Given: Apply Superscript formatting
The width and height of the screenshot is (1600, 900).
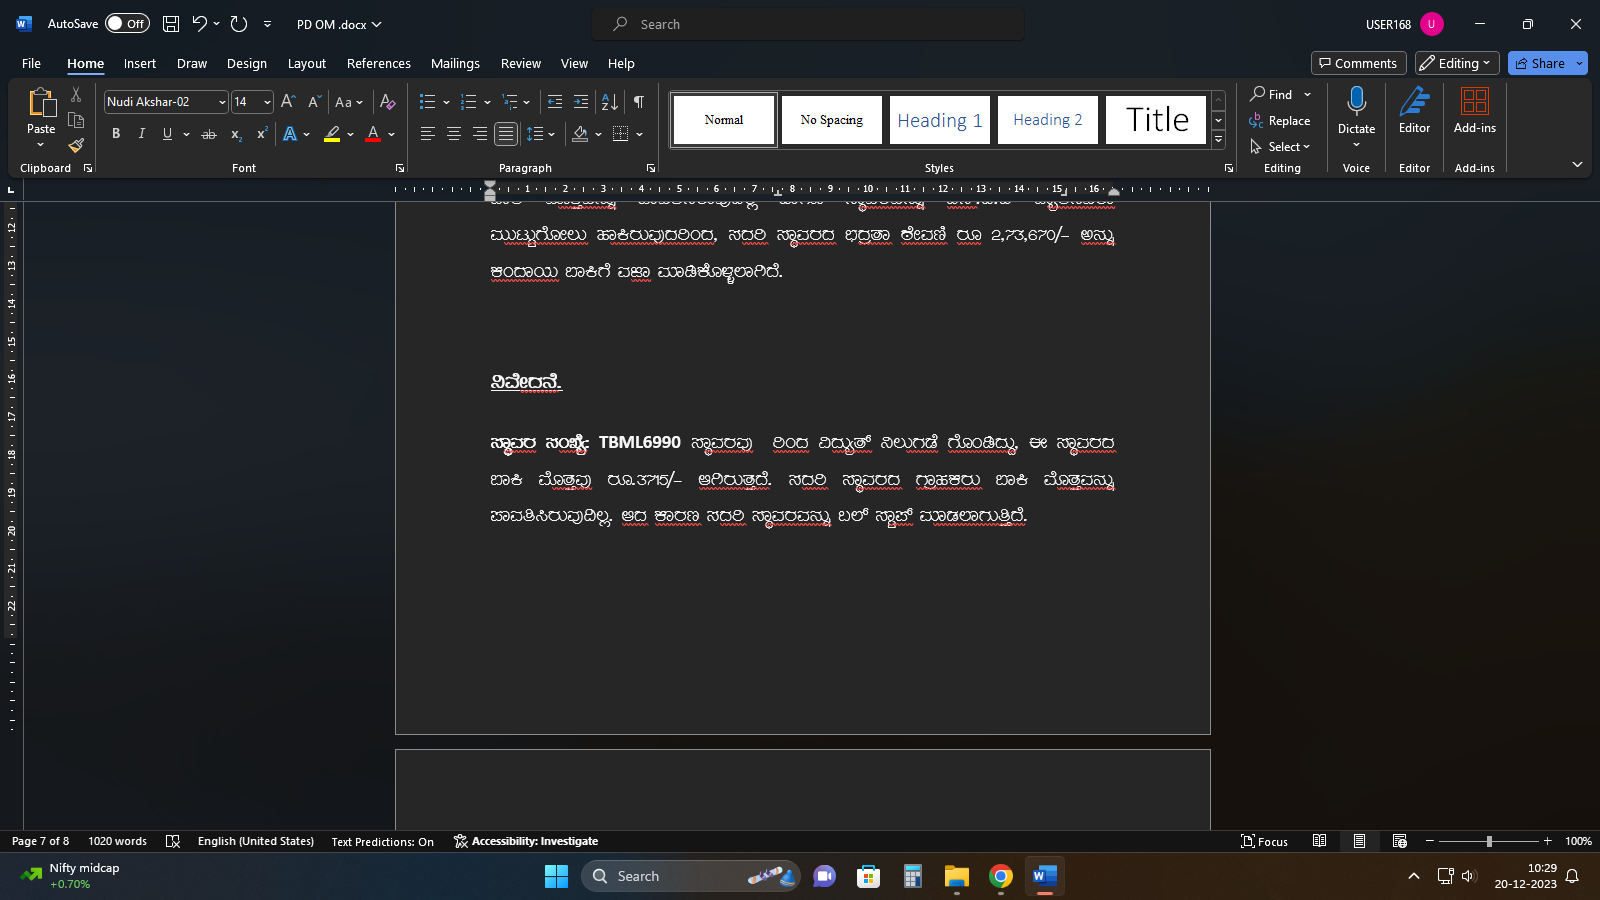Looking at the screenshot, I should click(x=262, y=134).
